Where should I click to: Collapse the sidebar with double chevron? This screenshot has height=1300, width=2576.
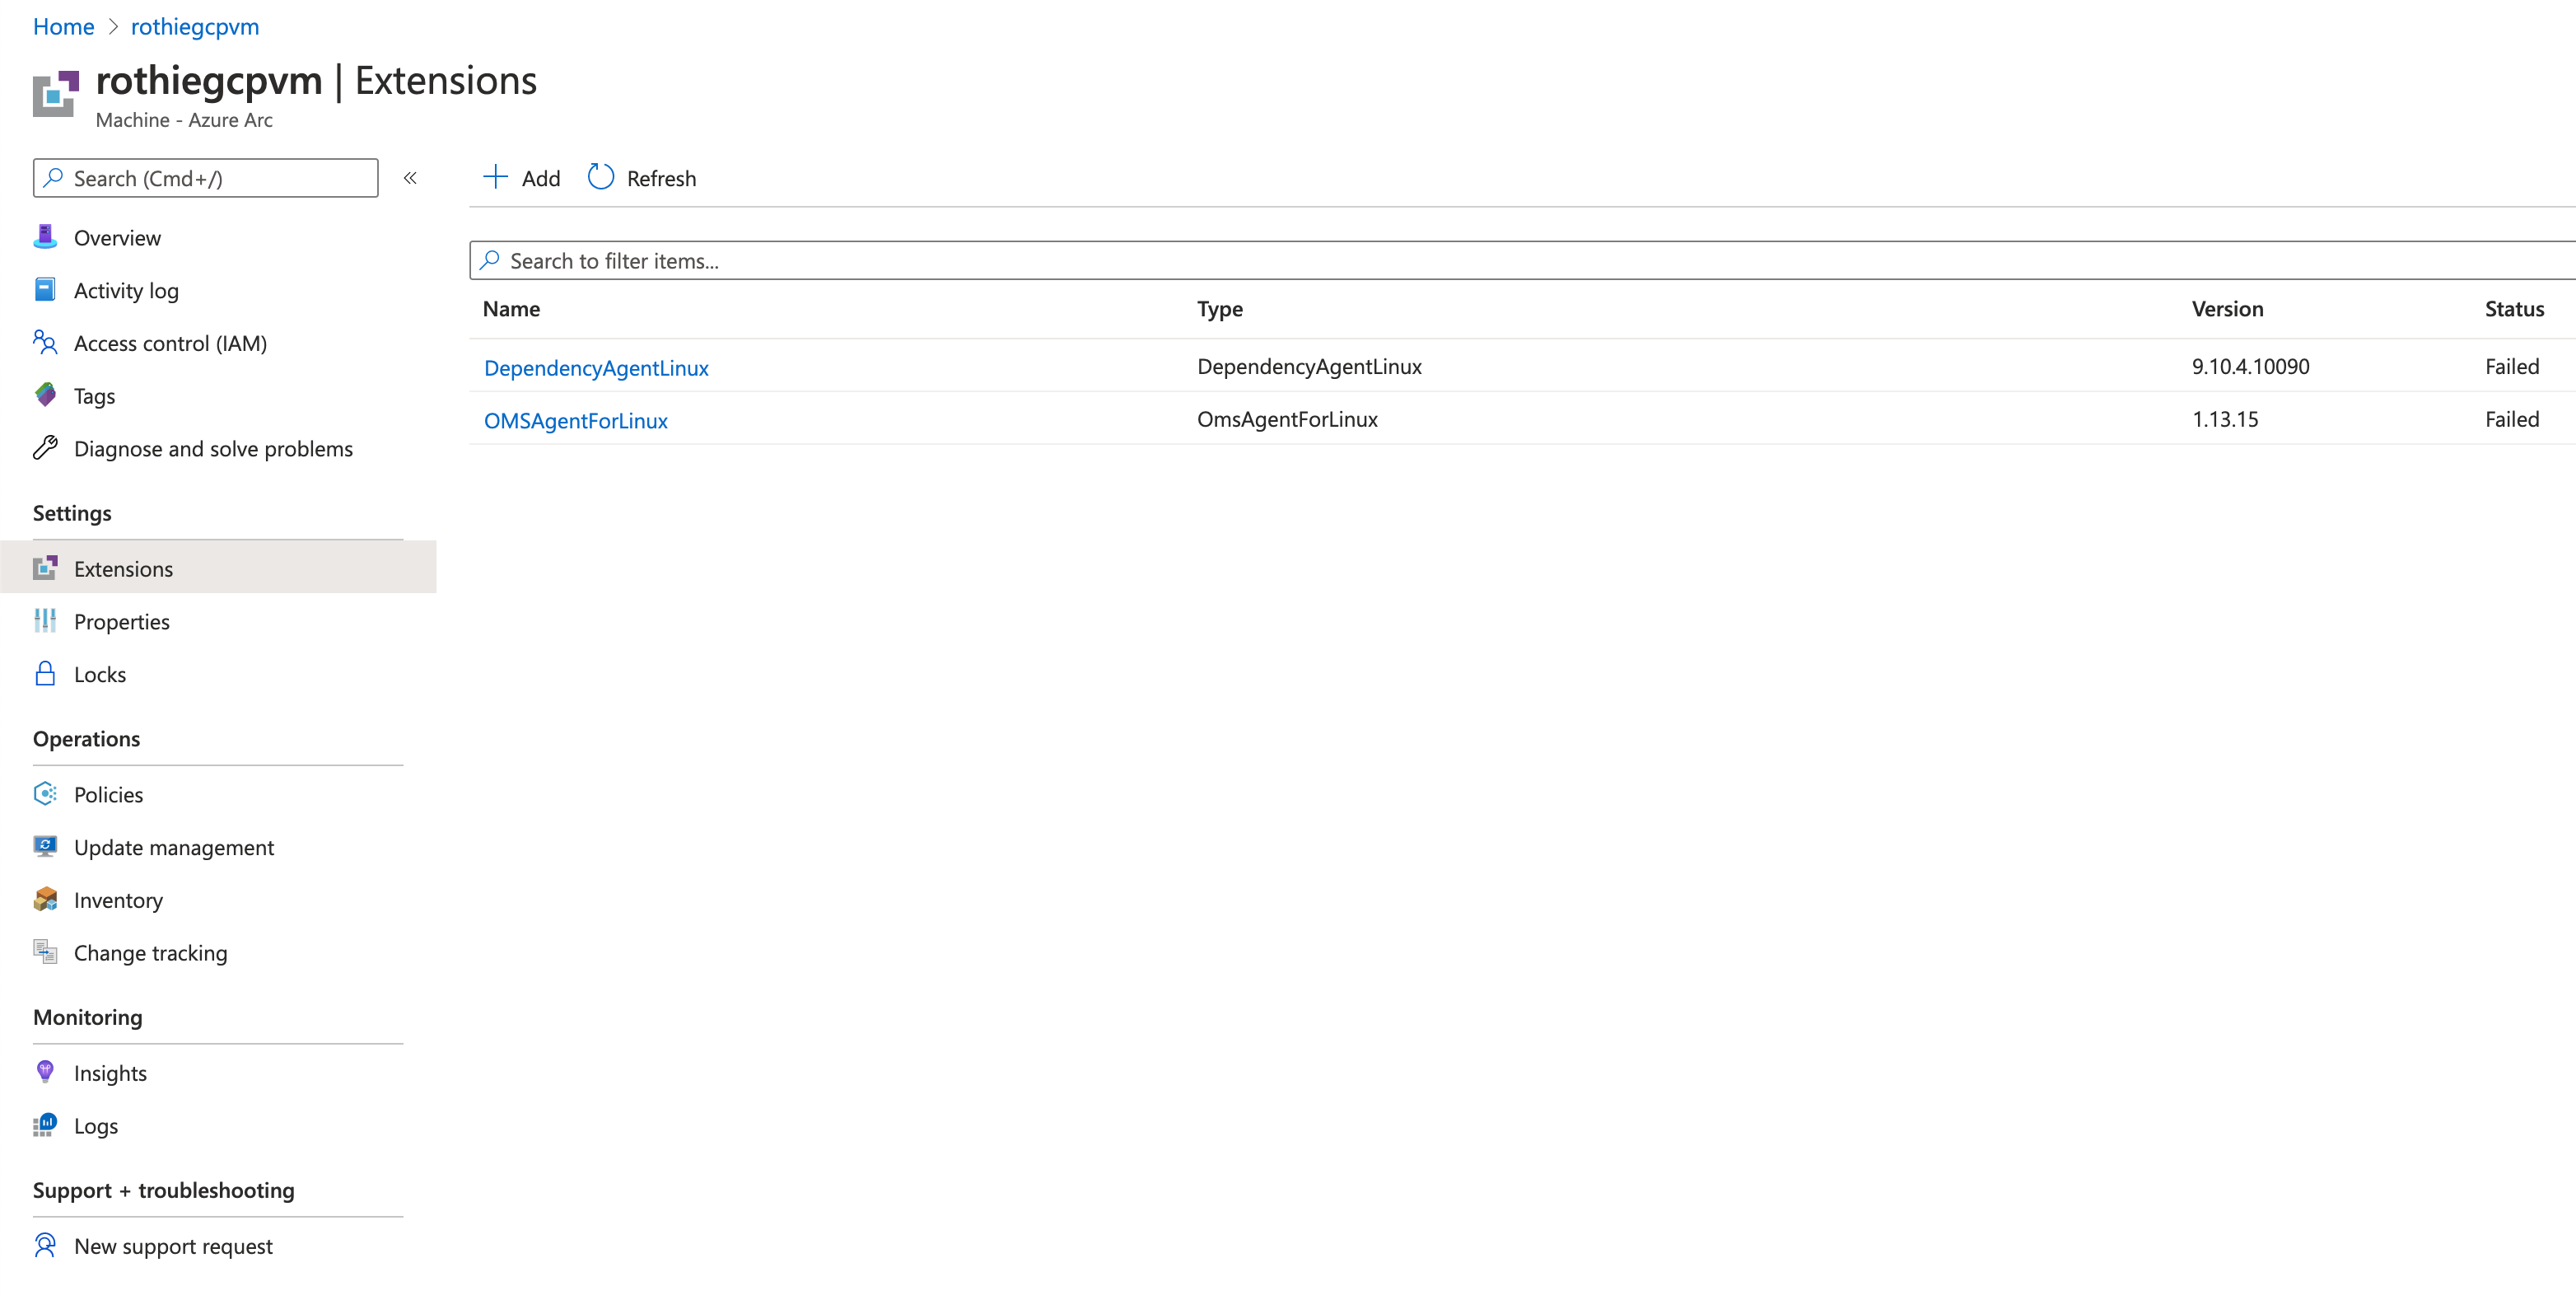tap(410, 178)
